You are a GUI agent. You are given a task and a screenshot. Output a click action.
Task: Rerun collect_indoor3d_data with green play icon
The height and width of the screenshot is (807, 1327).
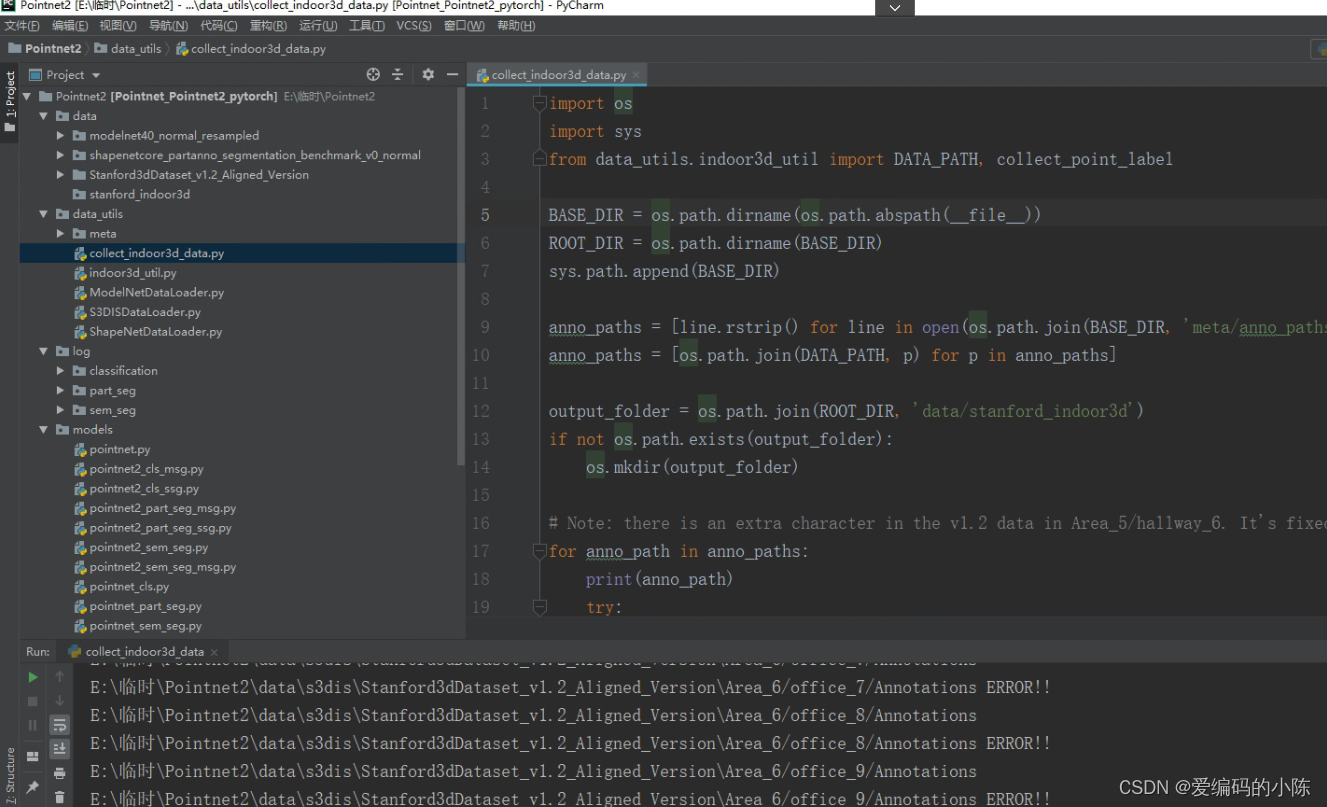click(x=33, y=677)
